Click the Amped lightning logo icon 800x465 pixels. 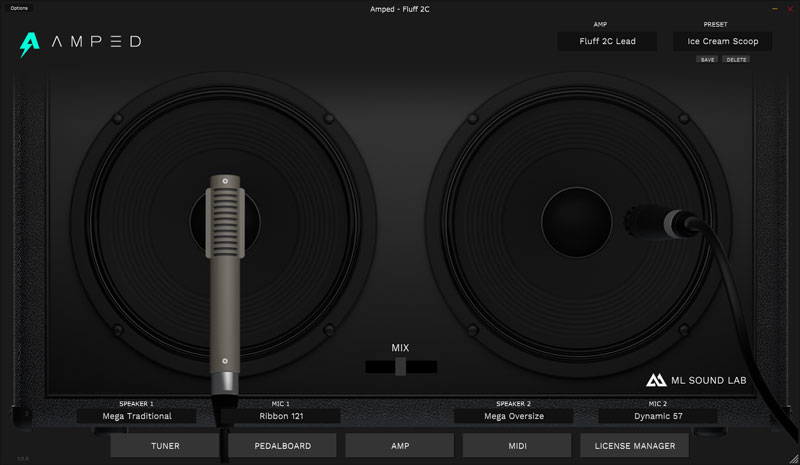click(x=30, y=44)
